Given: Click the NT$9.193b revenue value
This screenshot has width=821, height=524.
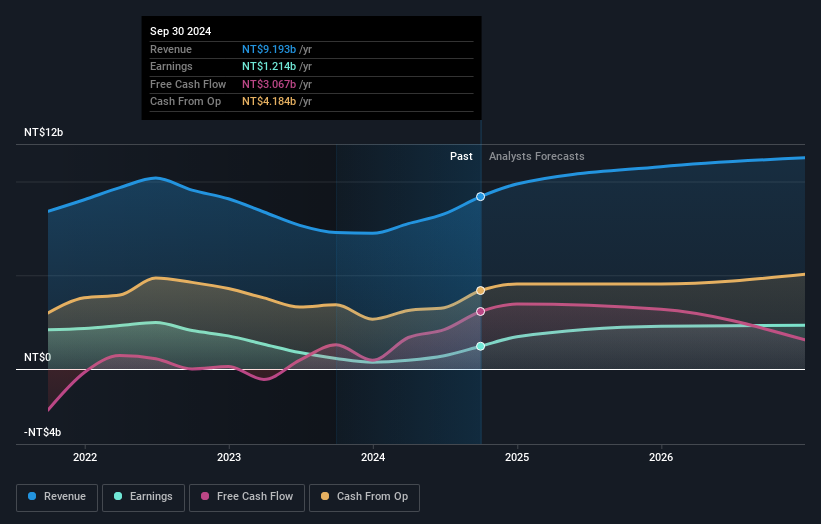Looking at the screenshot, I should [269, 49].
